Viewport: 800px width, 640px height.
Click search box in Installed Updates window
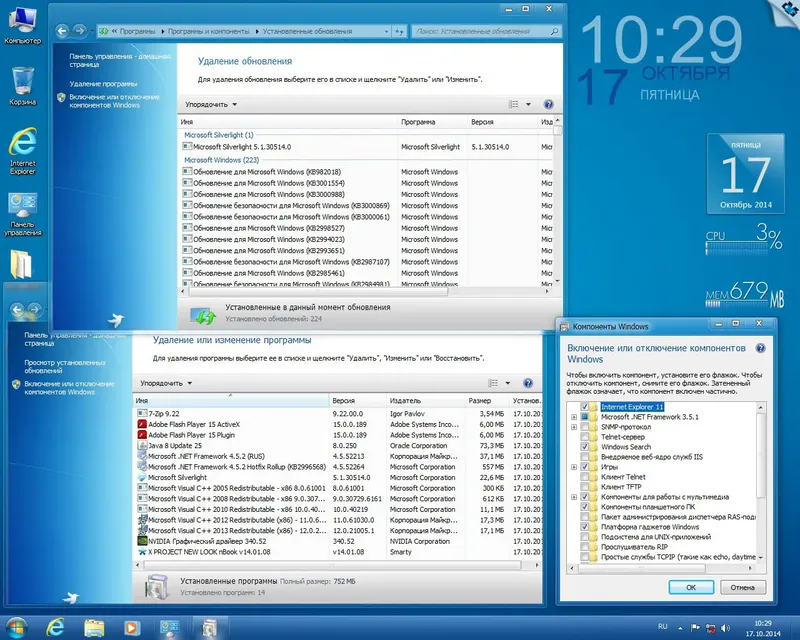tap(486, 32)
